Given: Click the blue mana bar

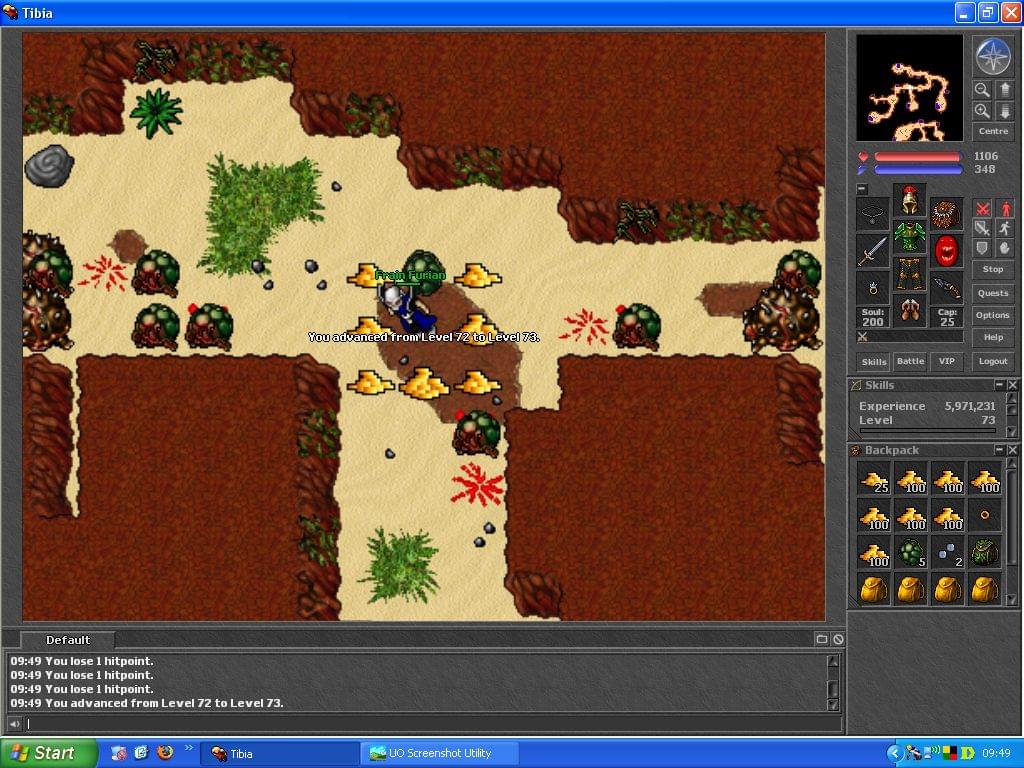Looking at the screenshot, I should tap(918, 170).
